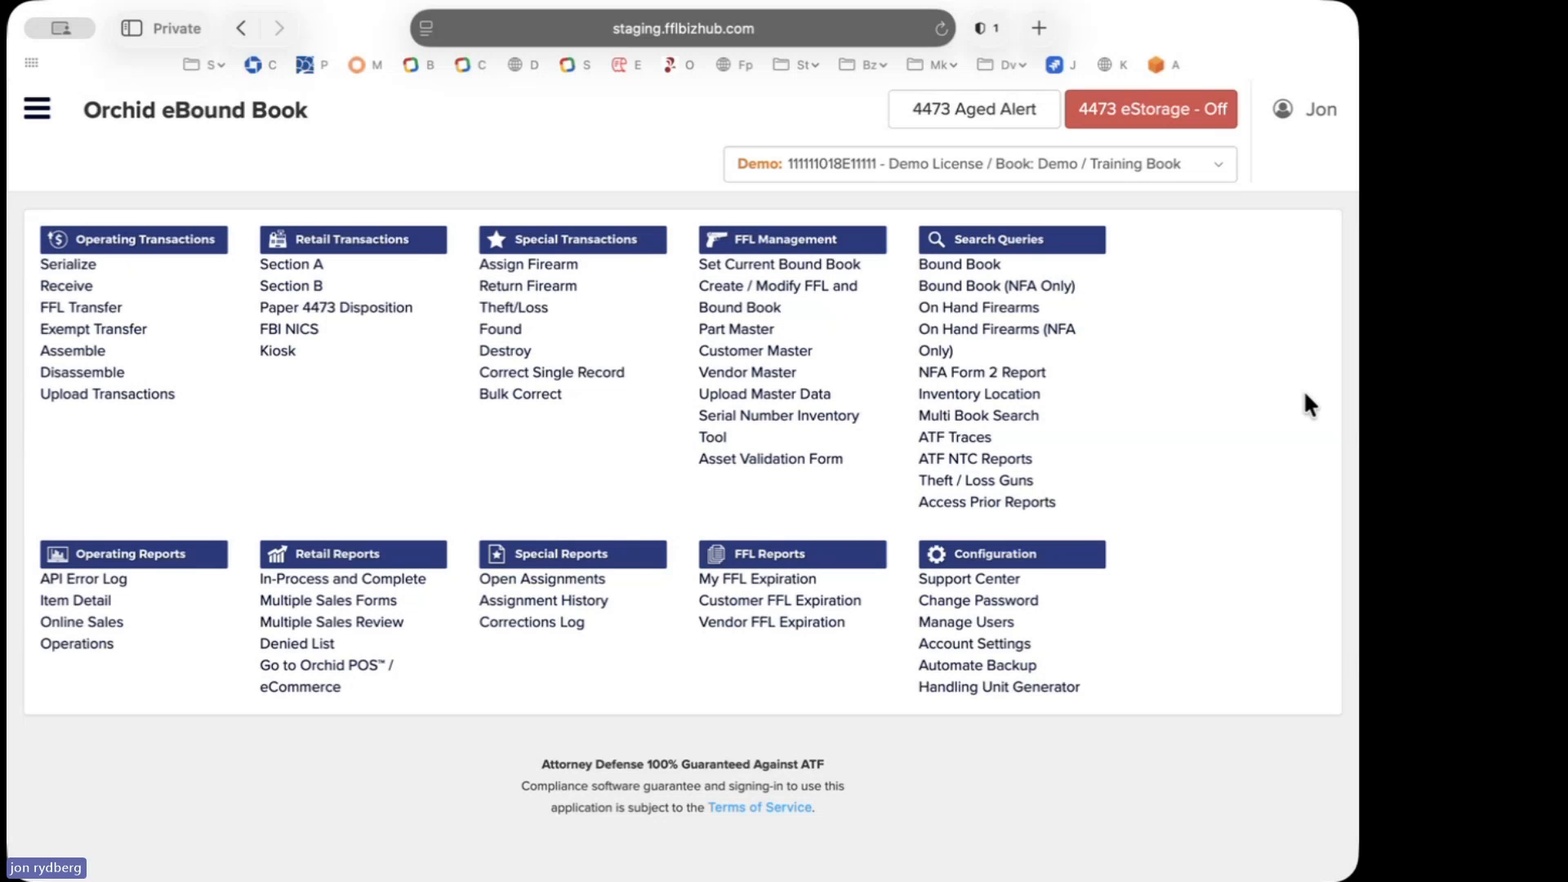
Task: Open Manage Users configuration
Action: pos(966,622)
